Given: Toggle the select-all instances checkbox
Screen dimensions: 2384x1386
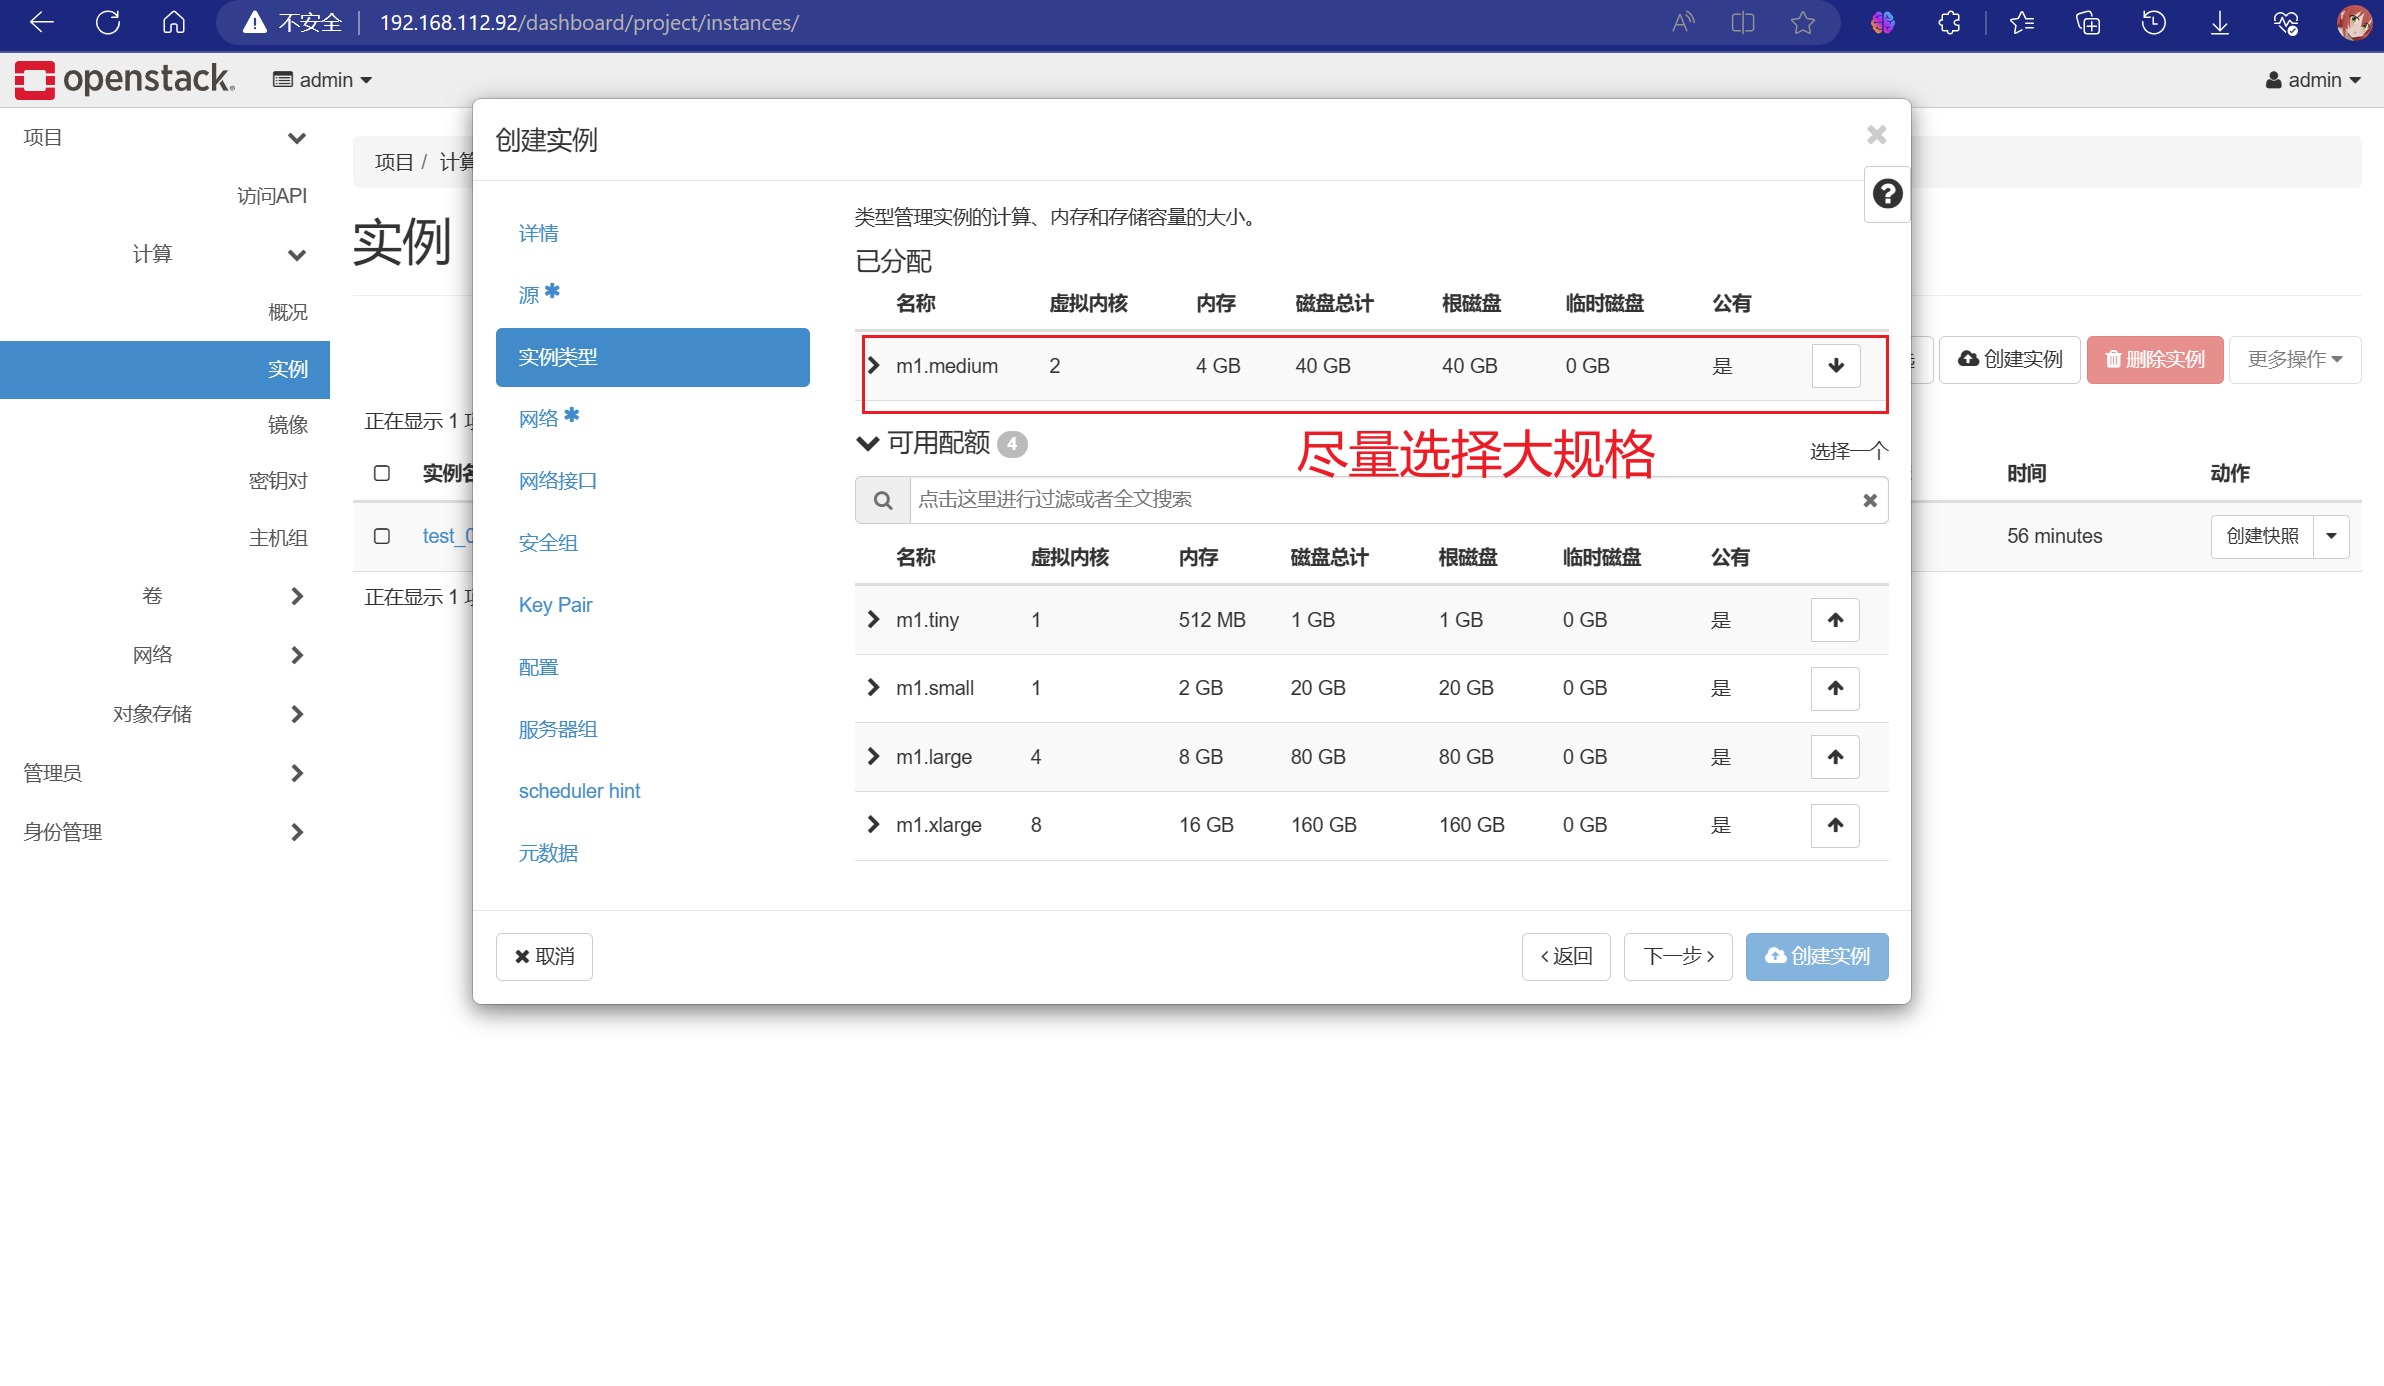Looking at the screenshot, I should click(382, 473).
